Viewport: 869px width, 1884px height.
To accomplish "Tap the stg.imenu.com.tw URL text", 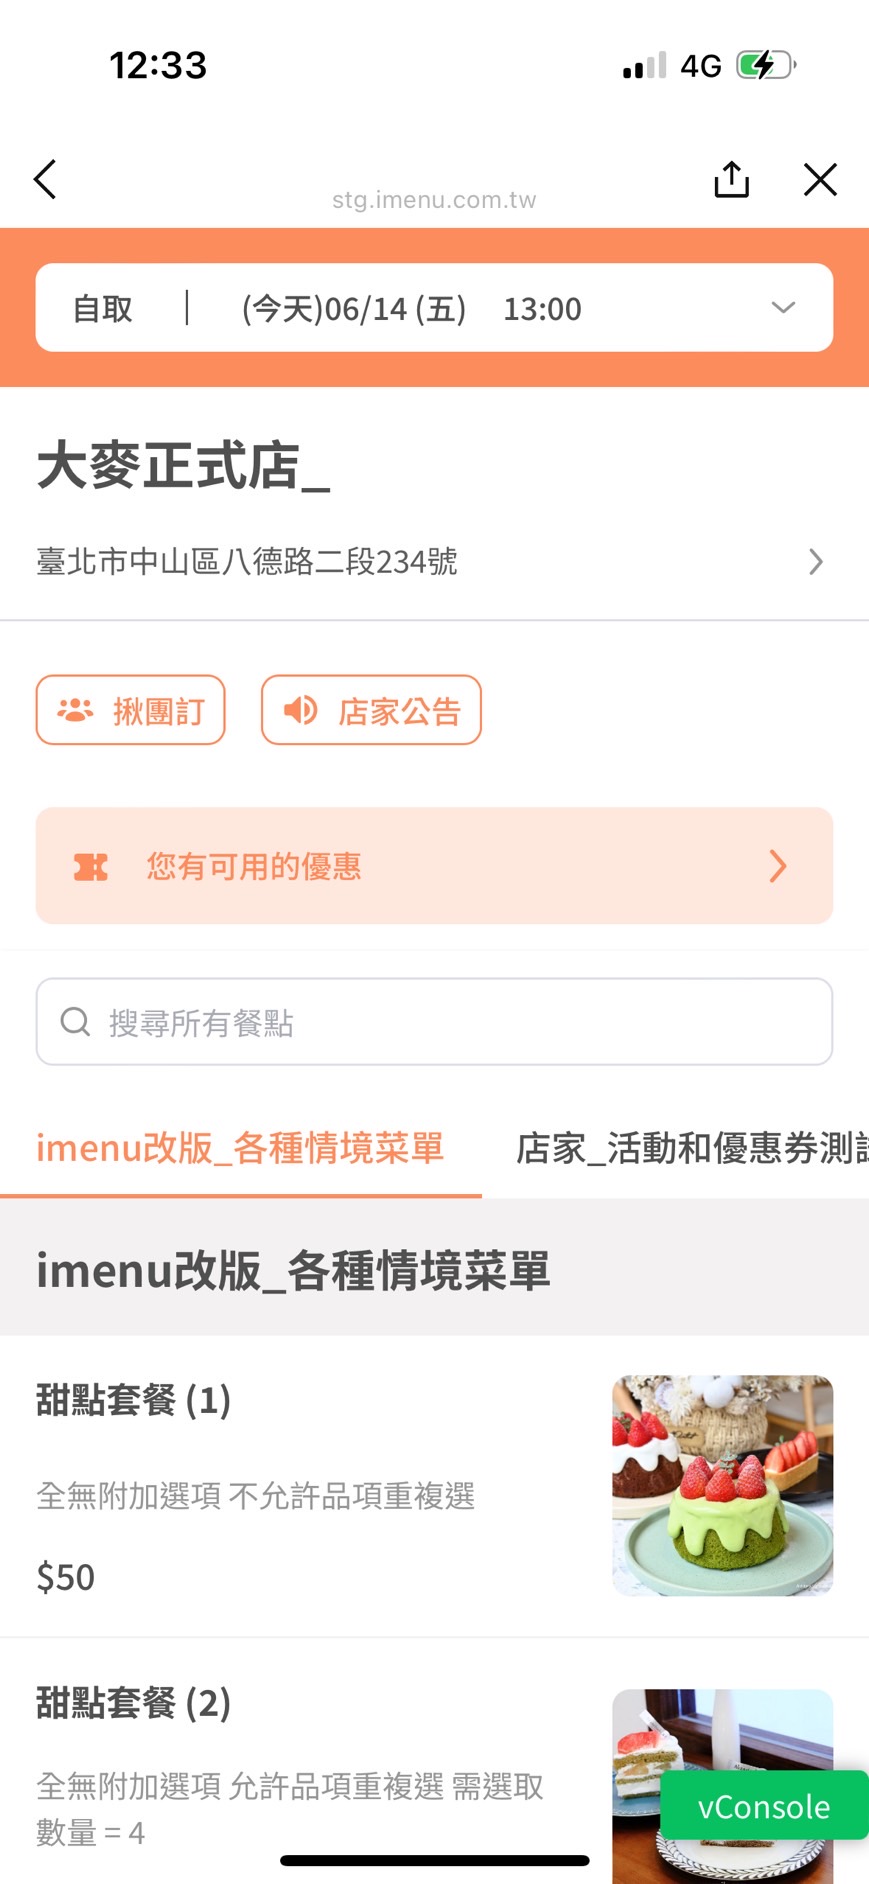I will point(434,200).
